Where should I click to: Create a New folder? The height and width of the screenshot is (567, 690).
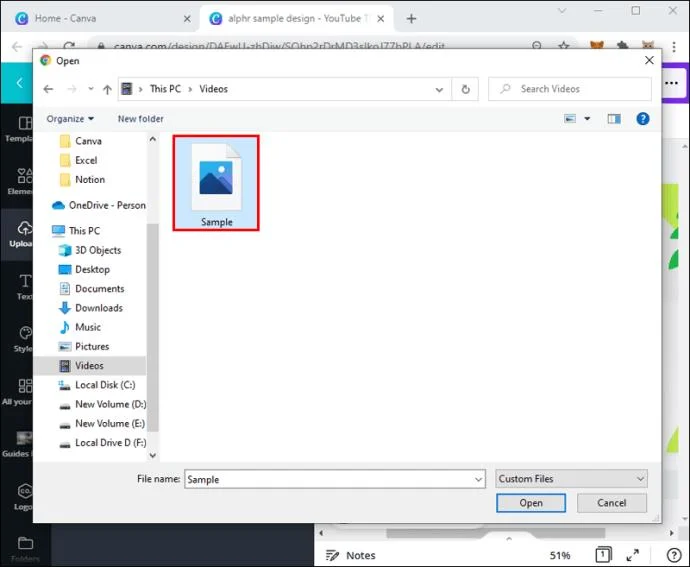pos(140,119)
